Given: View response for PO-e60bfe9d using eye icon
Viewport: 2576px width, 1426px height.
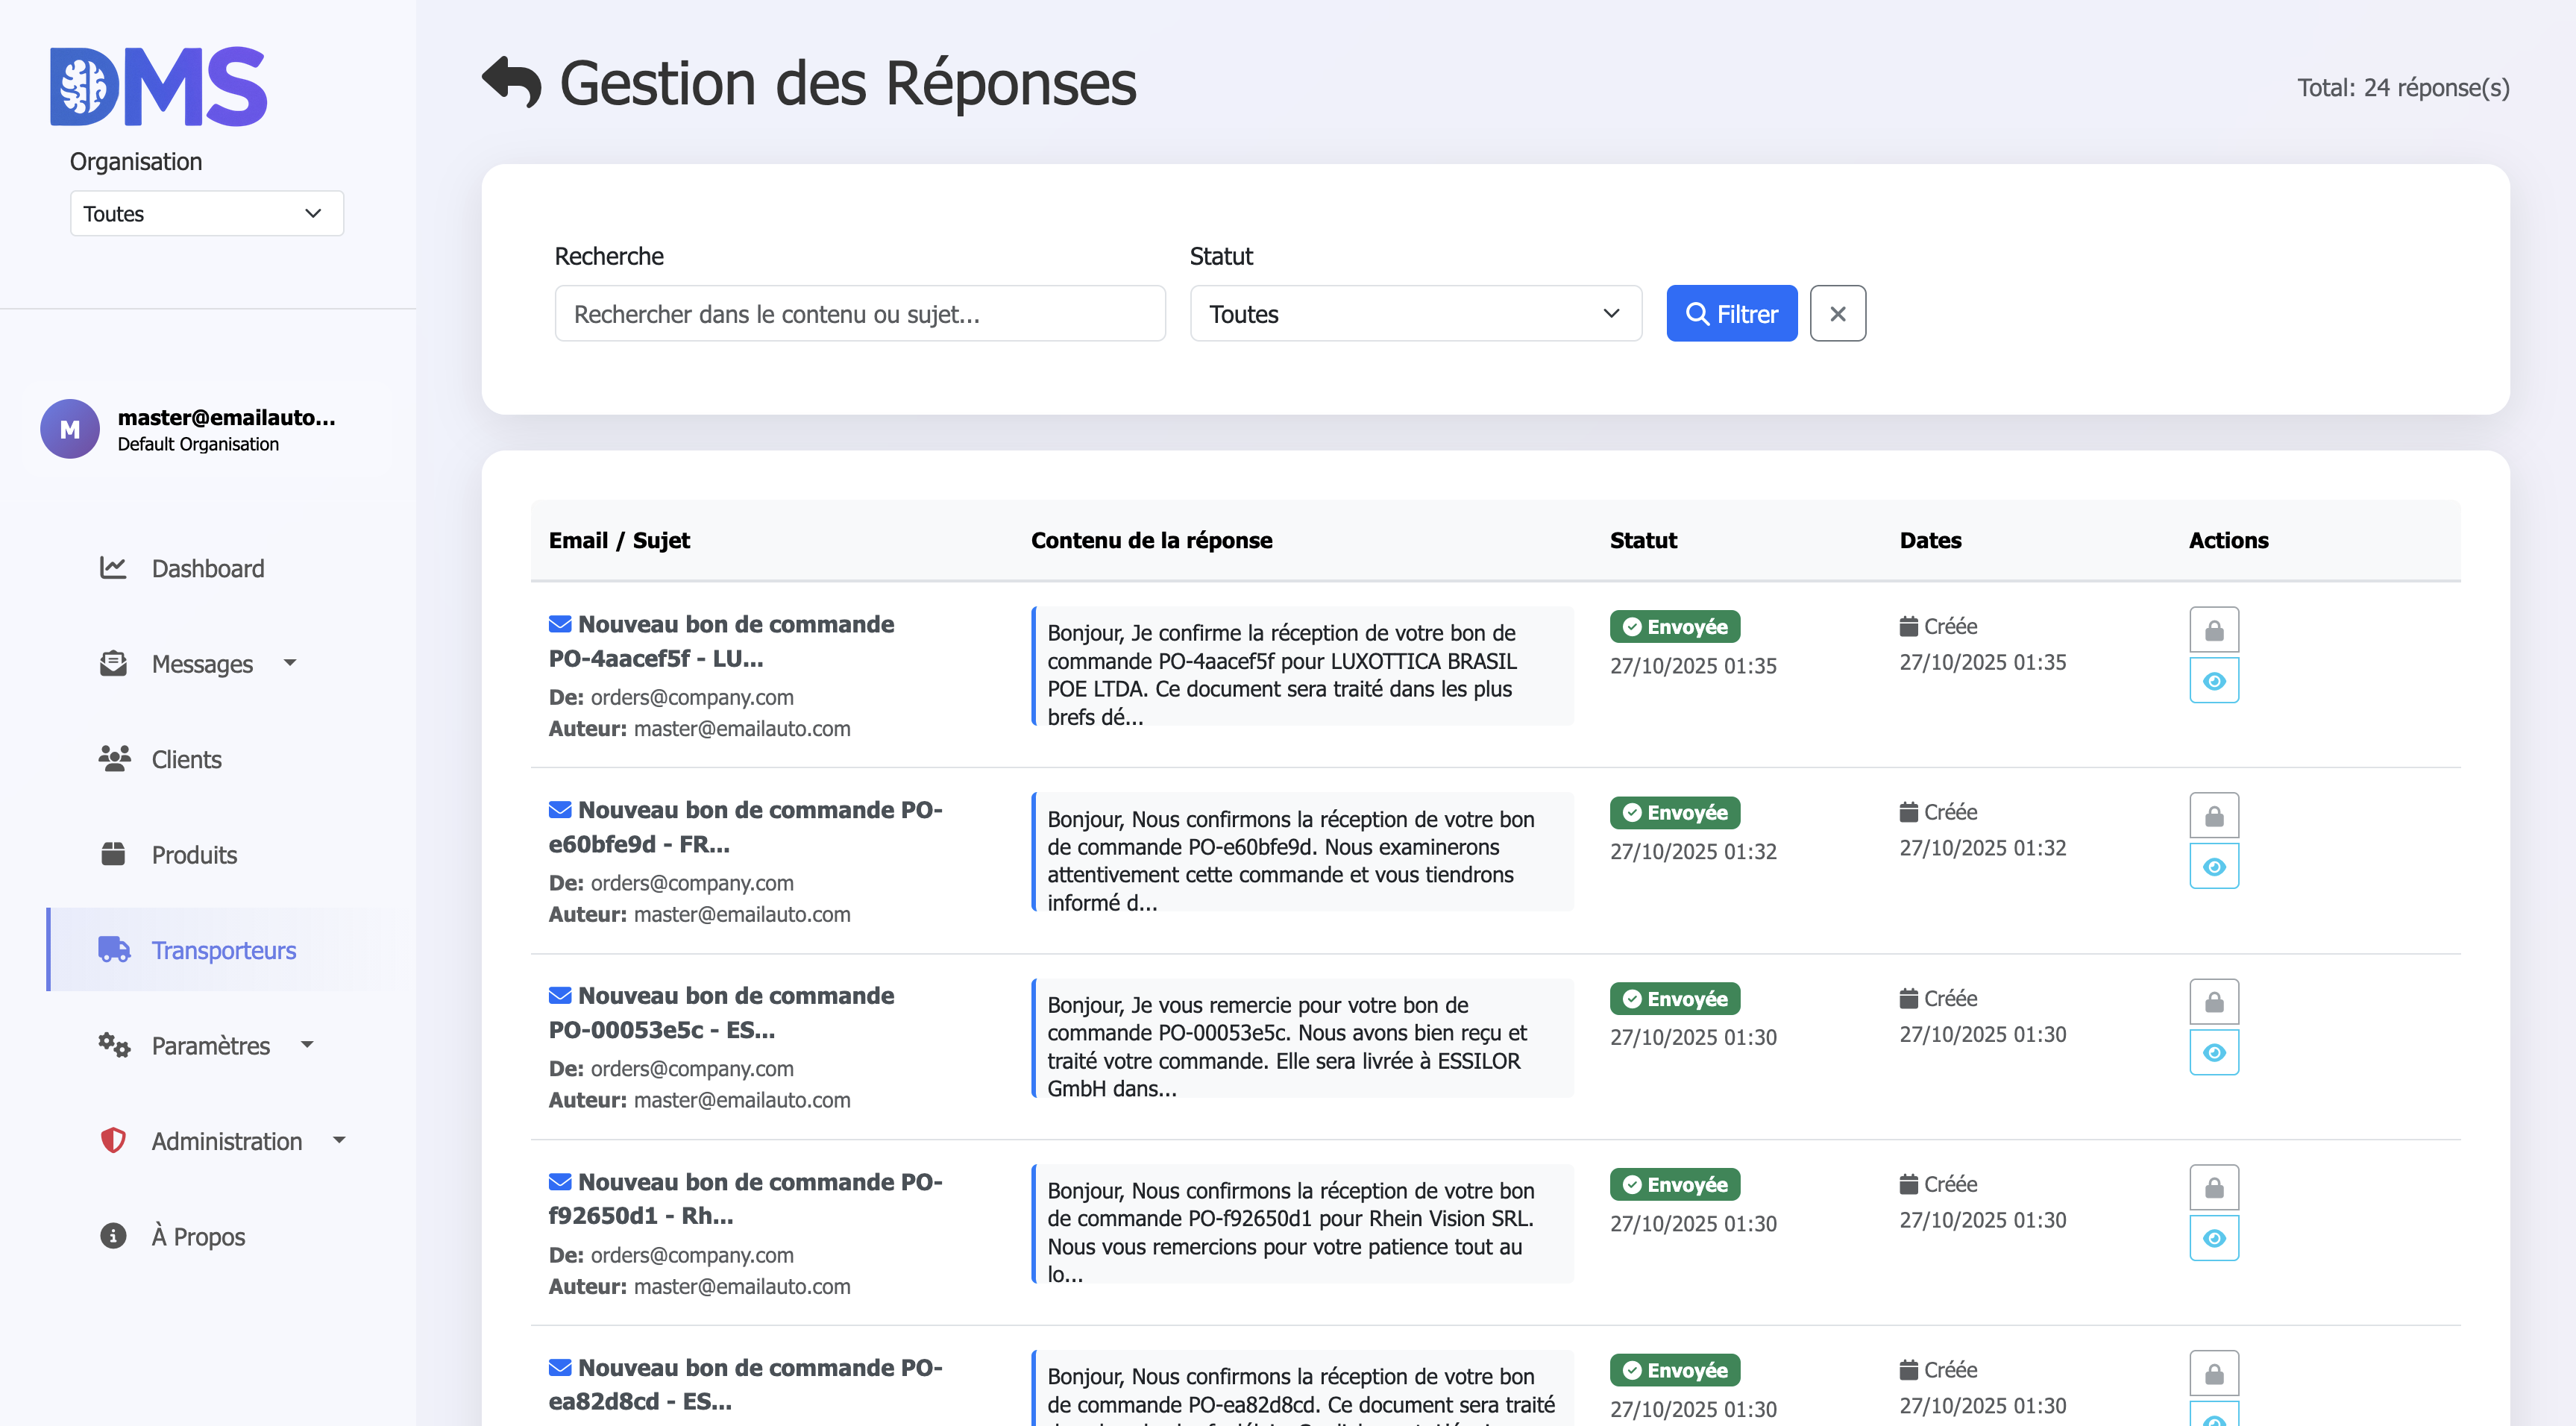Looking at the screenshot, I should click(x=2213, y=867).
